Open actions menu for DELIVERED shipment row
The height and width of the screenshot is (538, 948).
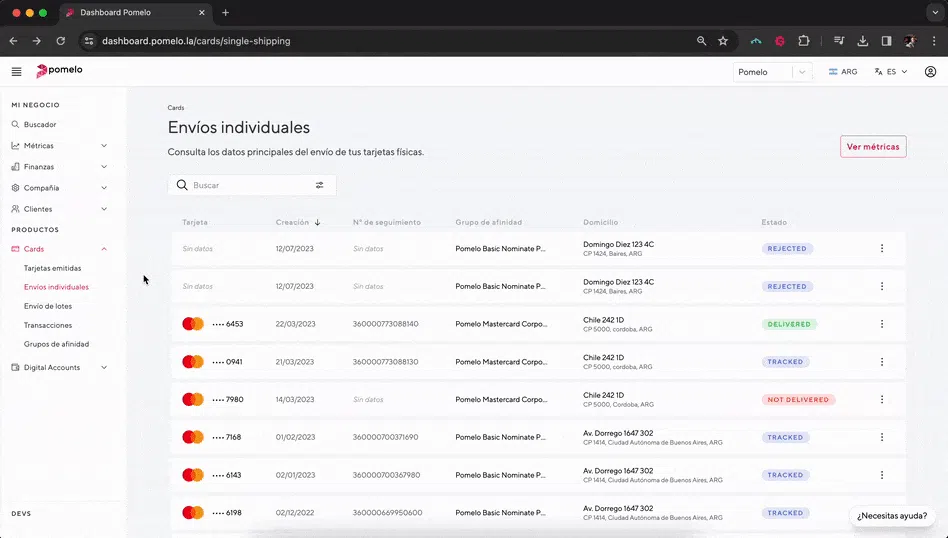(x=881, y=324)
